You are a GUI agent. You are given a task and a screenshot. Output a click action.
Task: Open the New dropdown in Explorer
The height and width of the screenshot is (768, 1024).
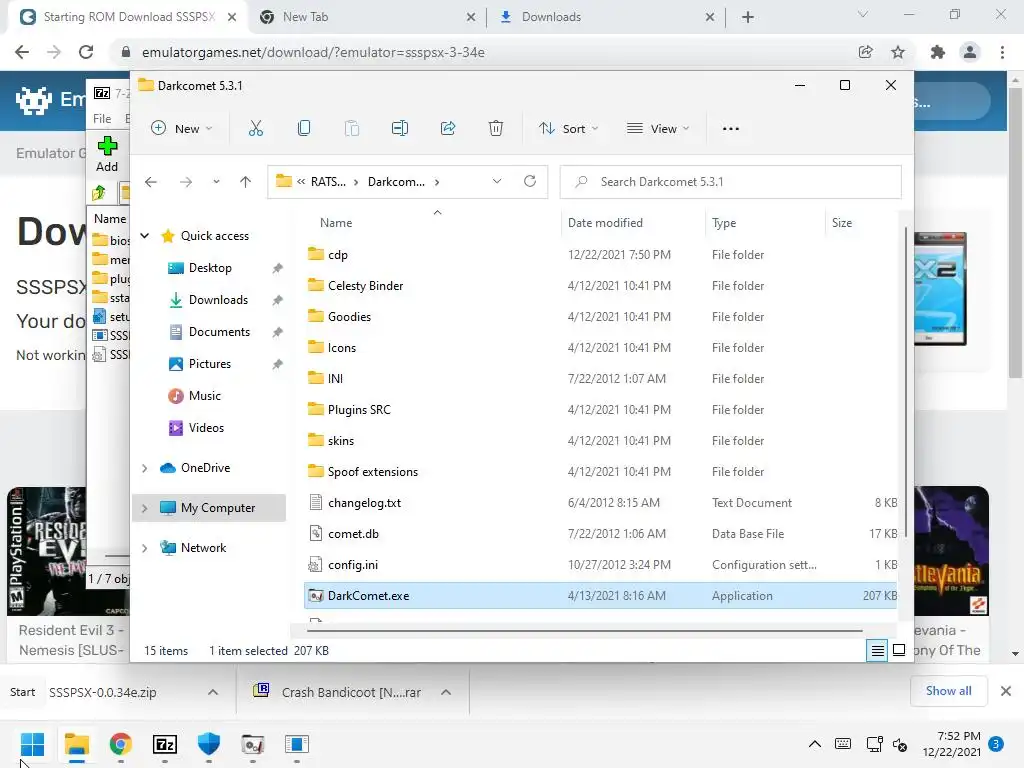182,129
